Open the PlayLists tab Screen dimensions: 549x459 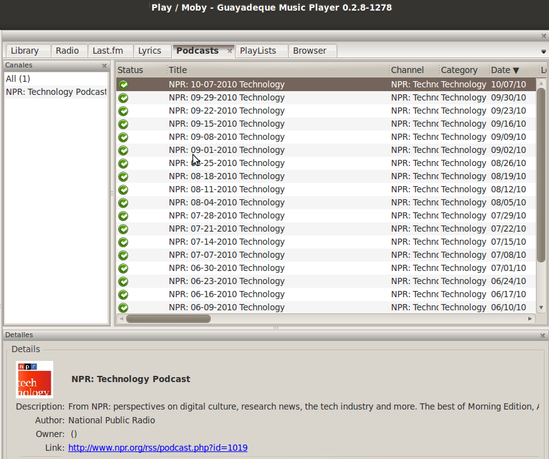pos(258,51)
